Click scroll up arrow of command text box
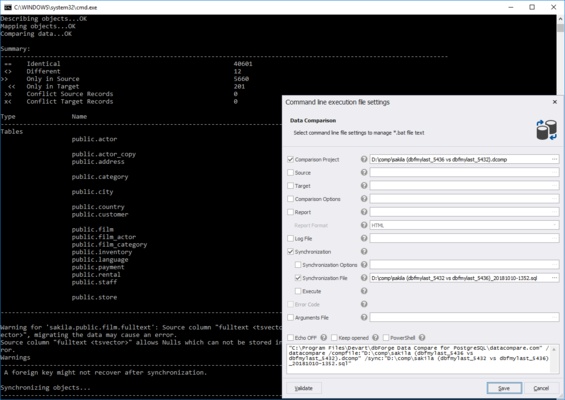This screenshot has width=565, height=400. 555,349
